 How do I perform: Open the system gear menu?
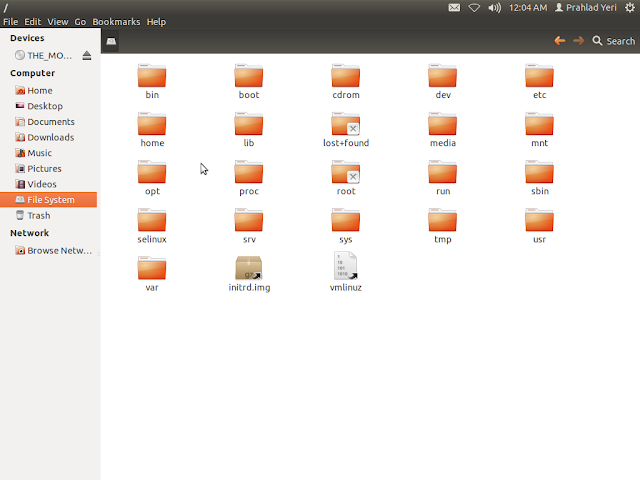click(630, 7)
